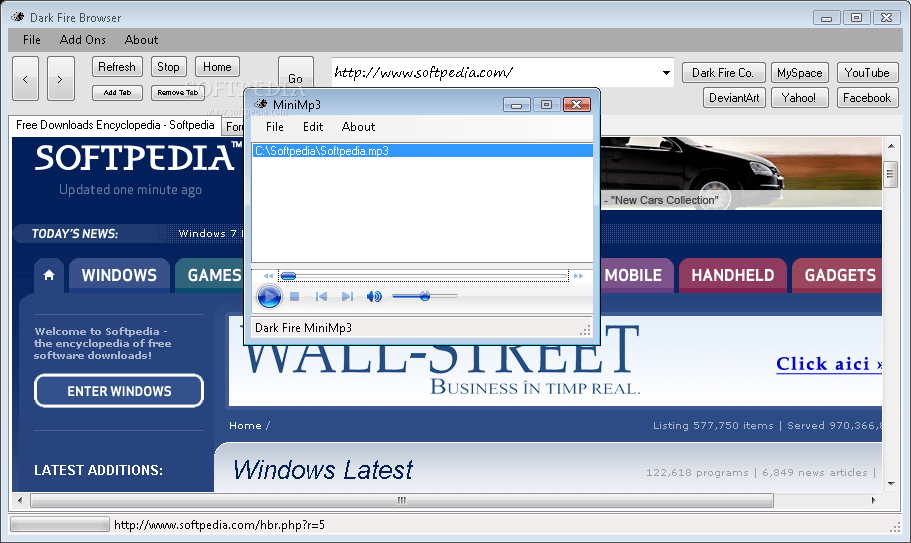Click the MiniMp3 stop button

295,297
